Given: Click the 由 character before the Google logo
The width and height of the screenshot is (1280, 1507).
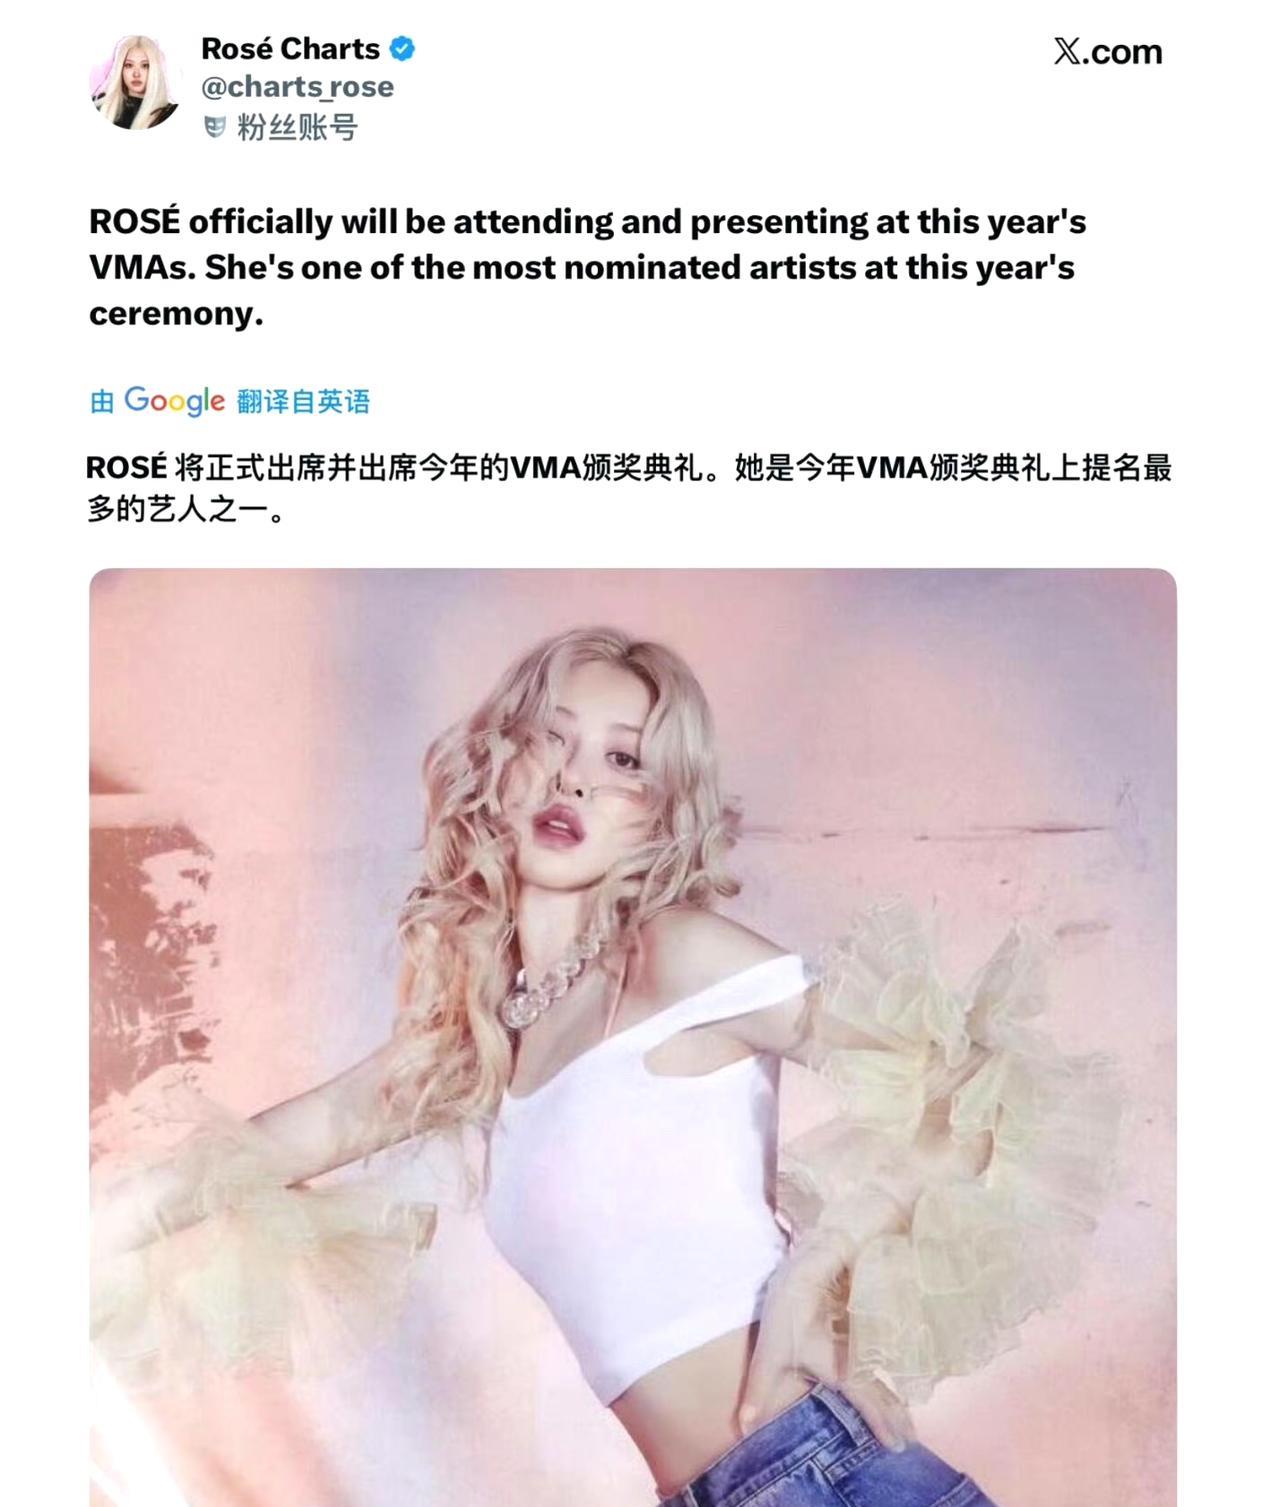Looking at the screenshot, I should coord(101,402).
